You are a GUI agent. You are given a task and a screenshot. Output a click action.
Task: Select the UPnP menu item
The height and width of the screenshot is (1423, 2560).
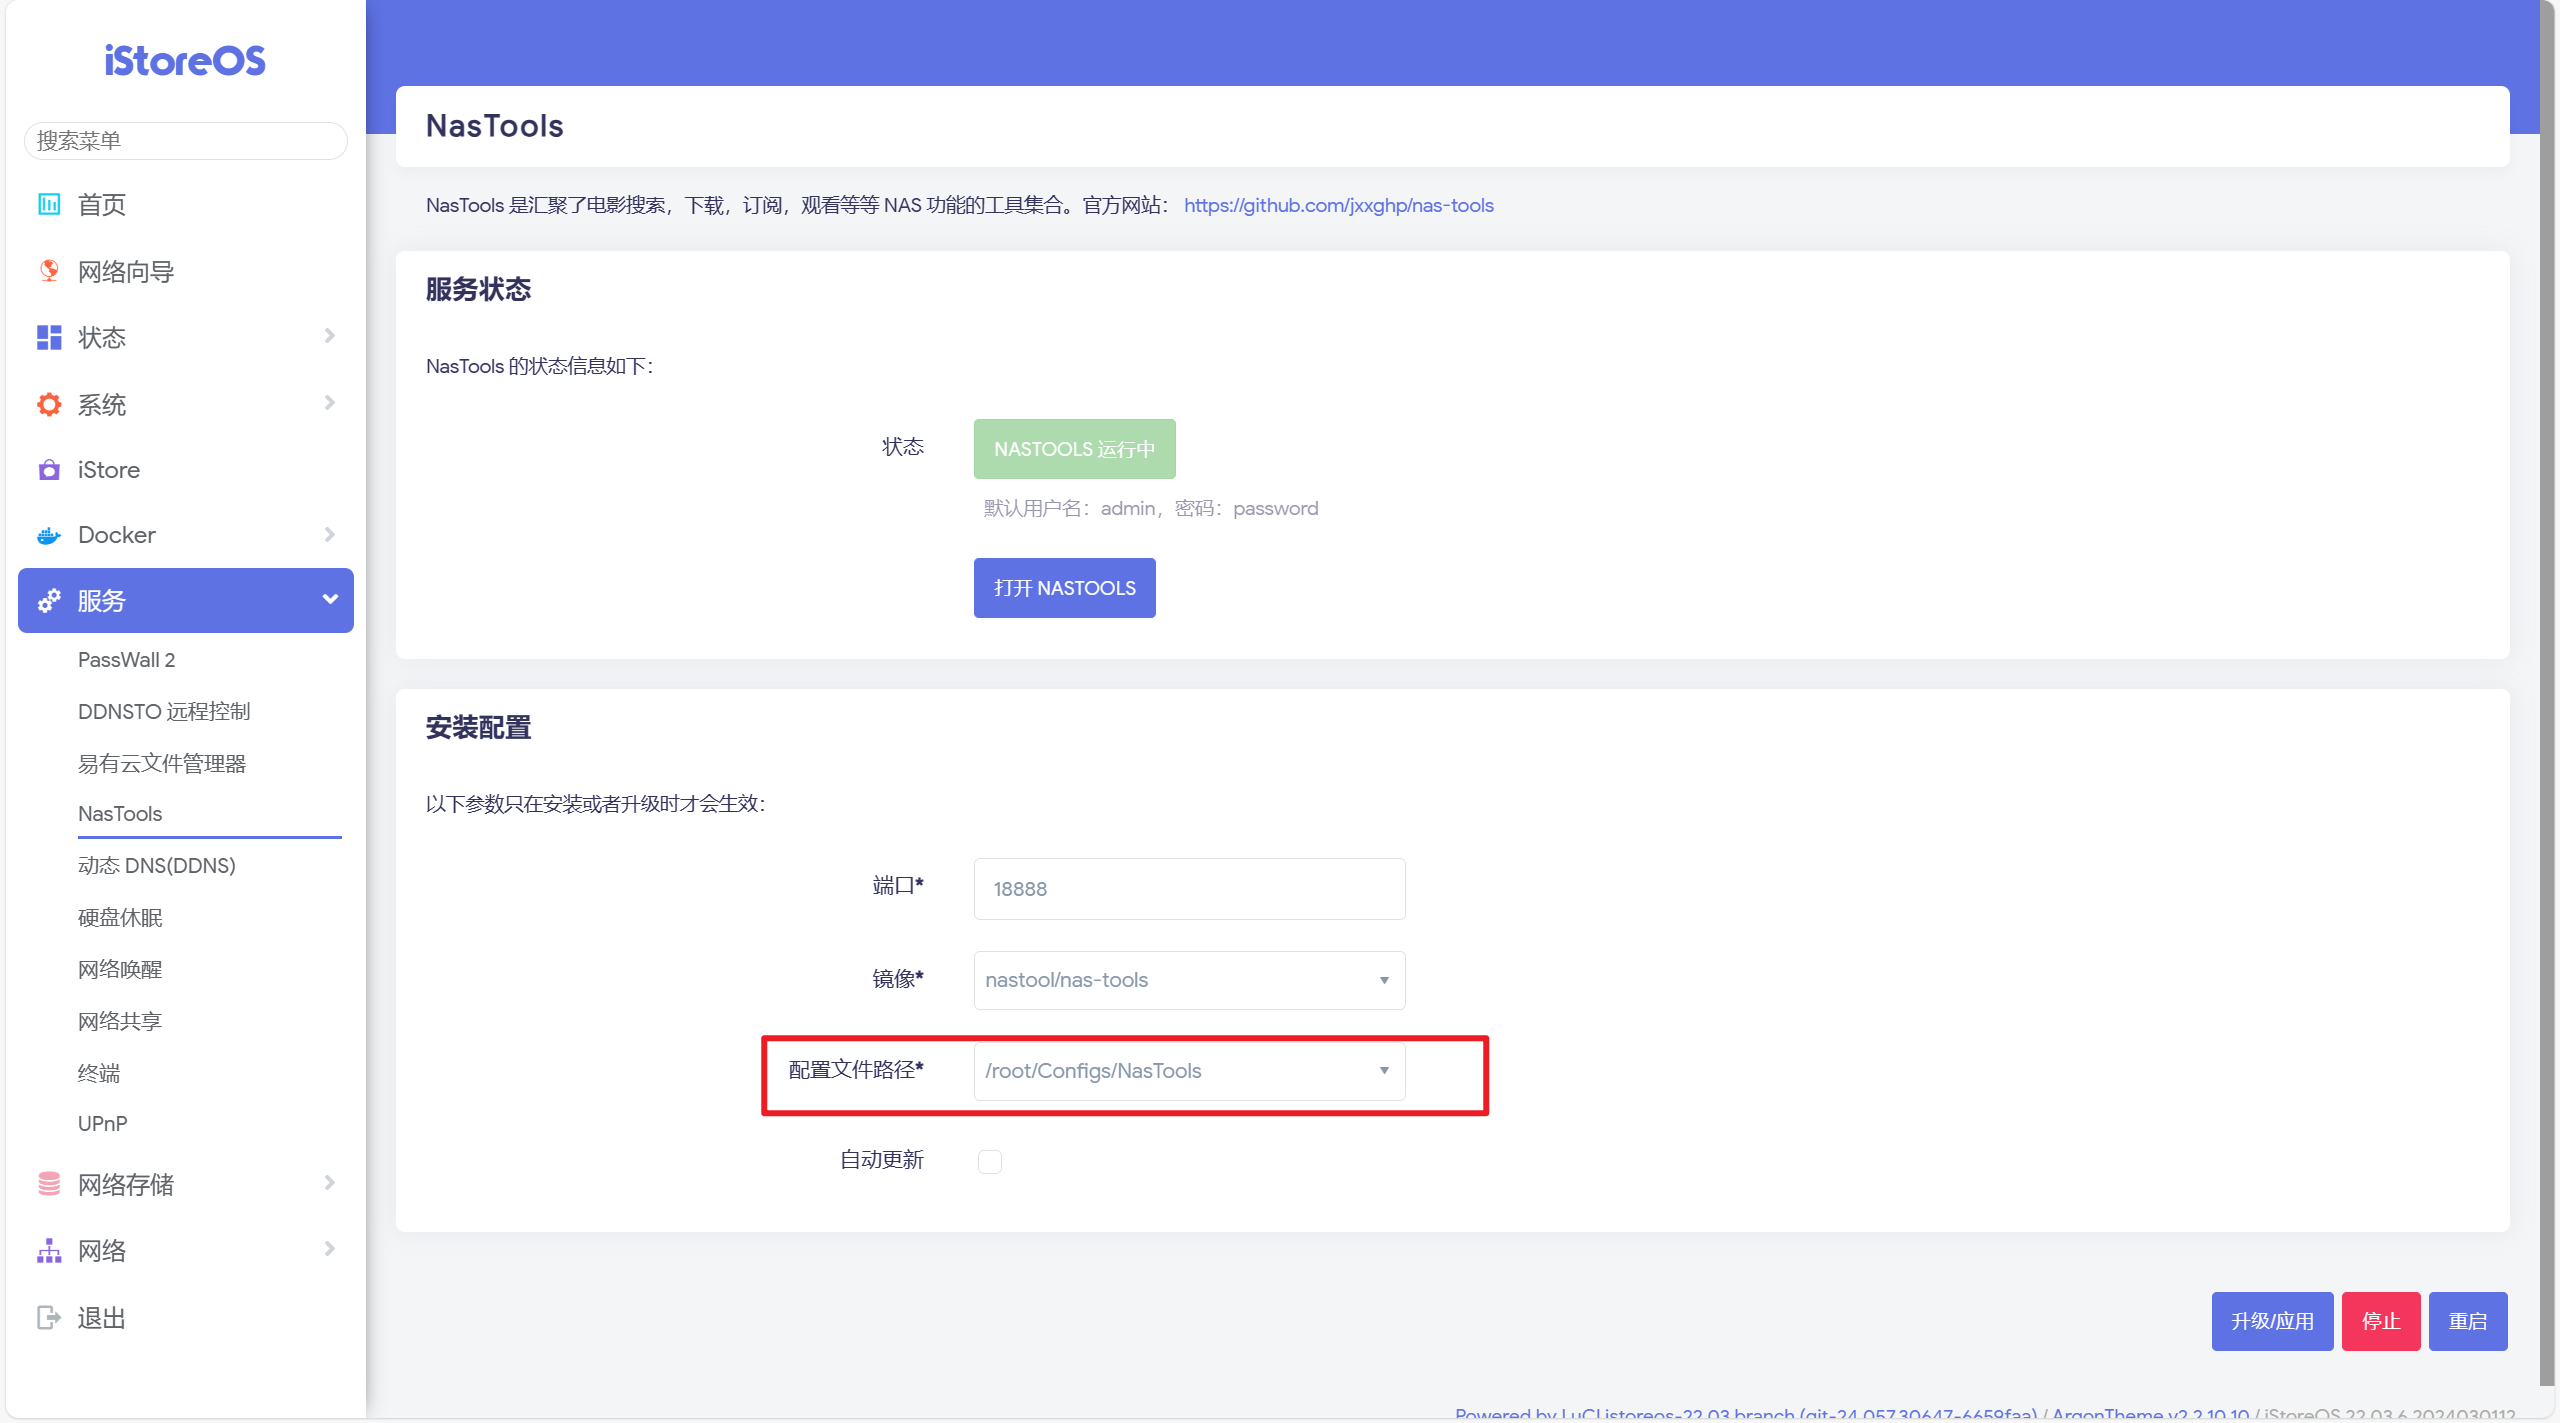tap(102, 1124)
